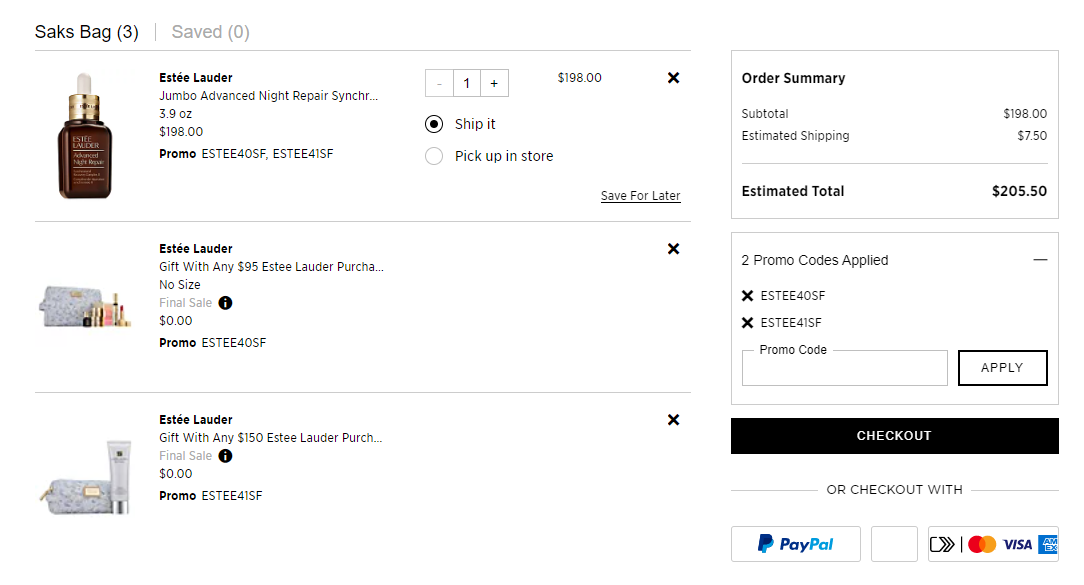
Task: Show Final Sale info for $150 gift
Action: 225,456
